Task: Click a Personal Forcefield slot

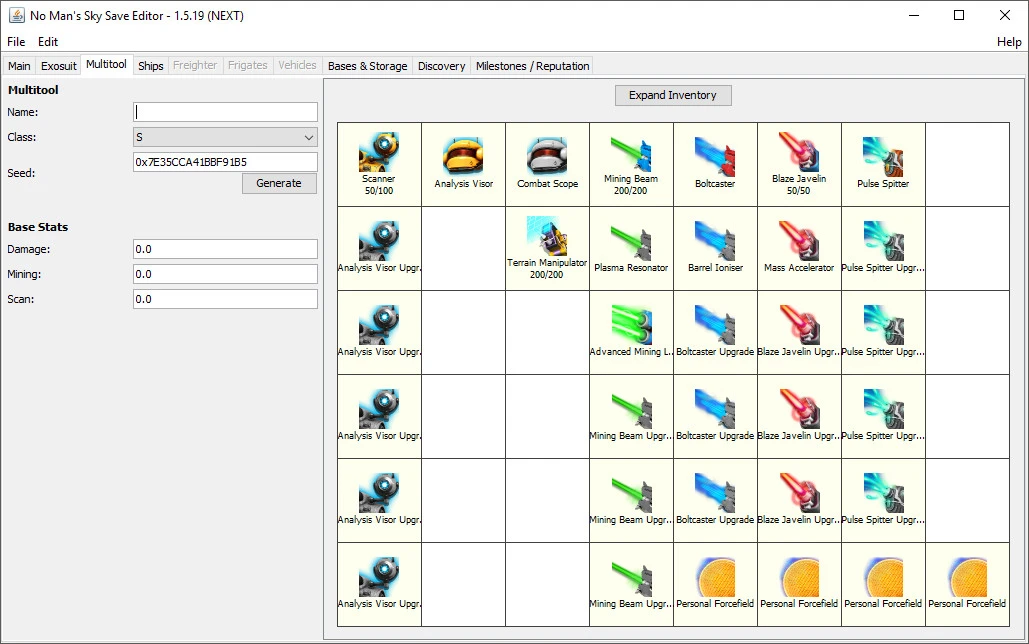Action: point(714,584)
